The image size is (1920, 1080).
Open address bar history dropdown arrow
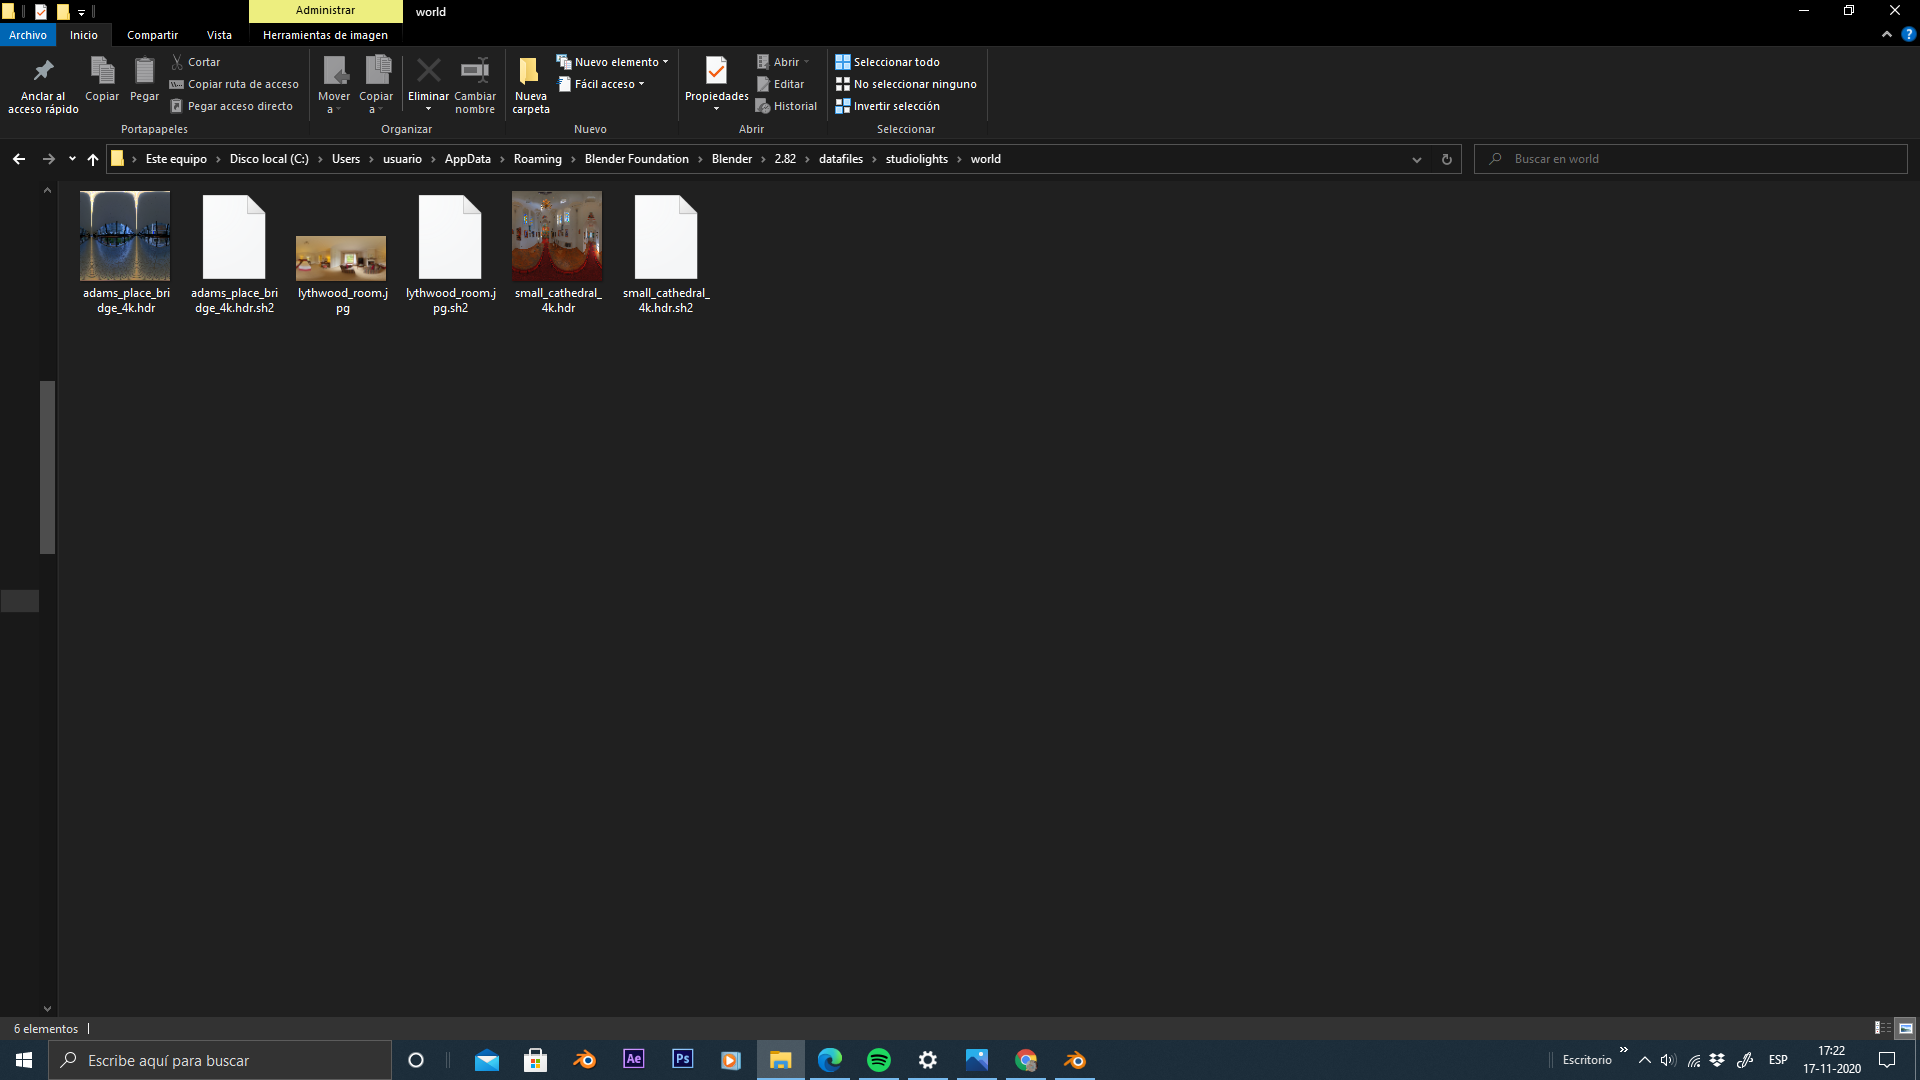[1416, 159]
